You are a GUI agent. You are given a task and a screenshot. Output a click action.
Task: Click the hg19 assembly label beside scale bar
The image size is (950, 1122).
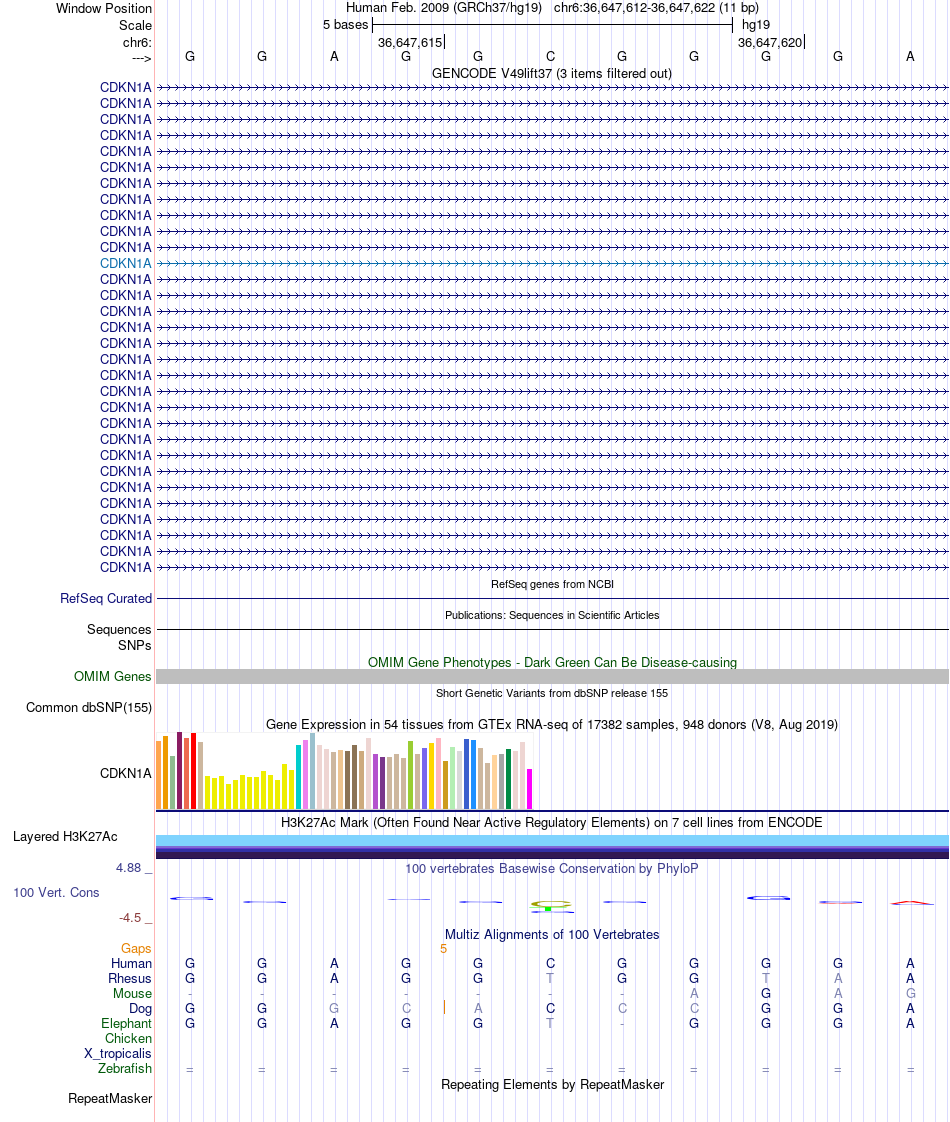[755, 24]
